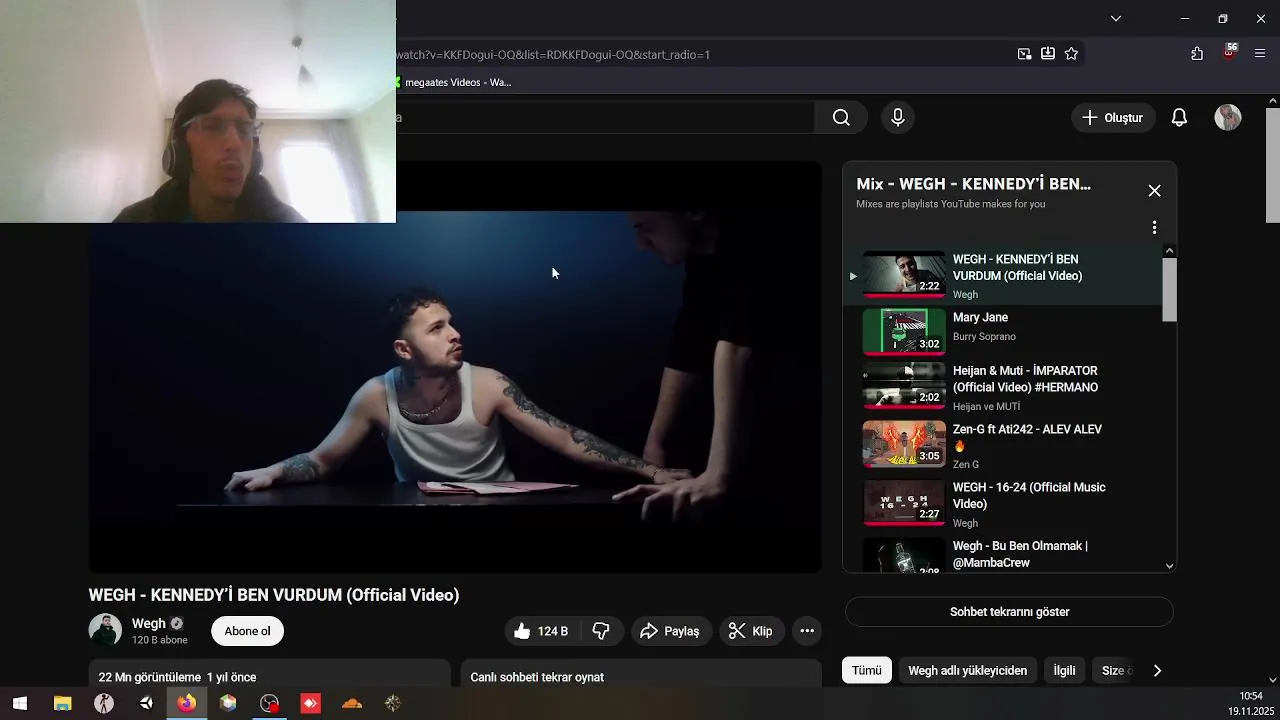1280x720 pixels.
Task: Click the install/save page icon in address bar
Action: click(x=1047, y=54)
